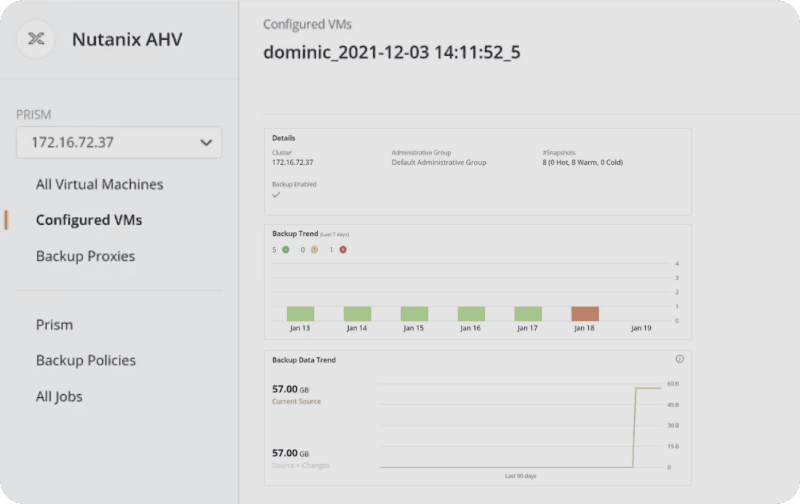Screen dimensions: 800x504
Task: Click the Jan 18 red failed backup bar
Action: tap(585, 313)
